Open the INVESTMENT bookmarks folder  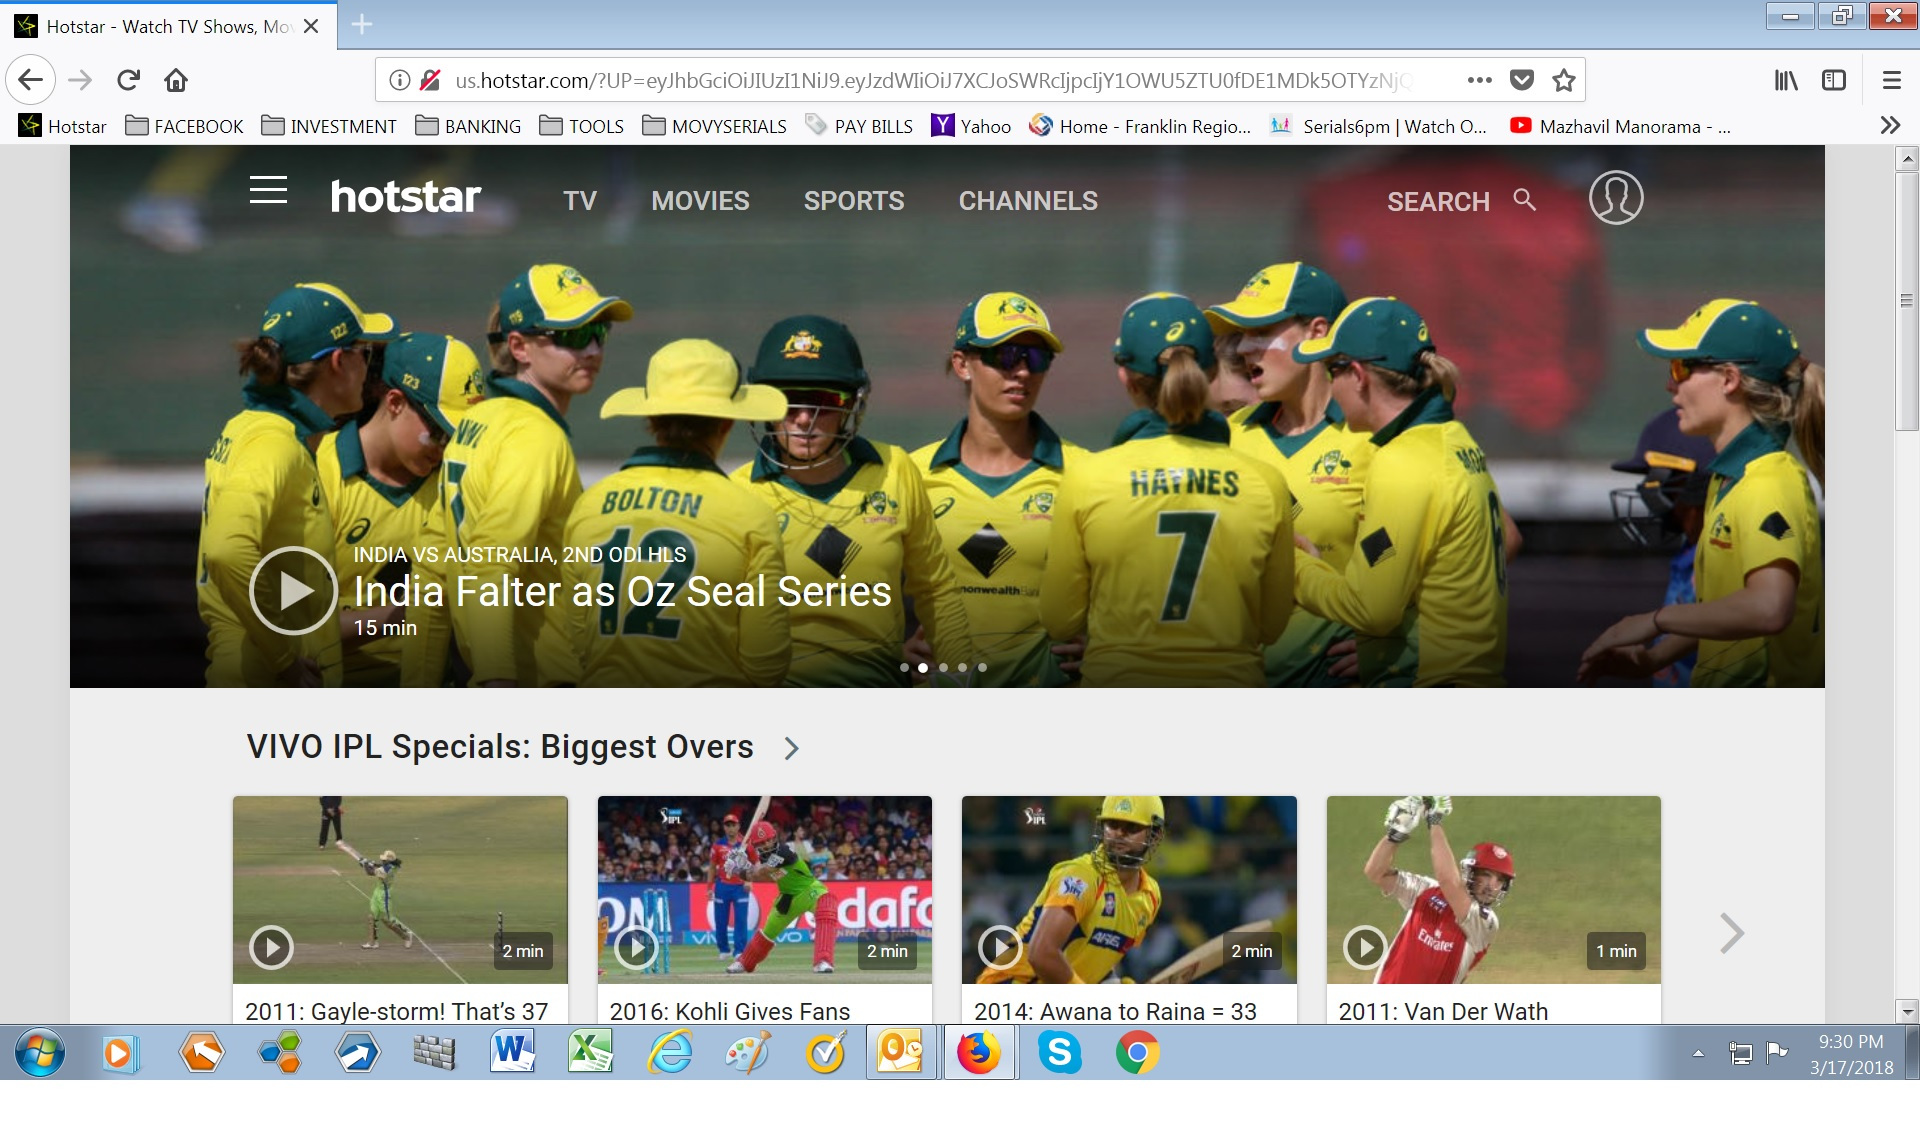(329, 126)
